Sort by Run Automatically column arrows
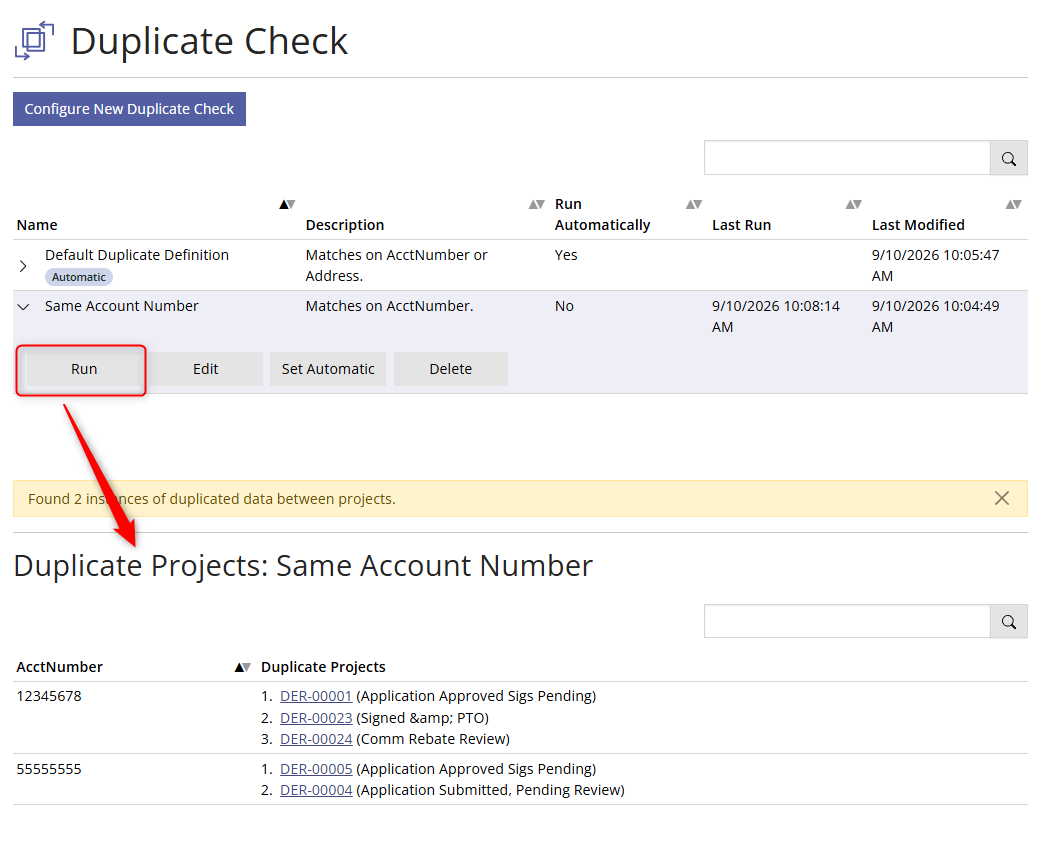 (x=694, y=204)
